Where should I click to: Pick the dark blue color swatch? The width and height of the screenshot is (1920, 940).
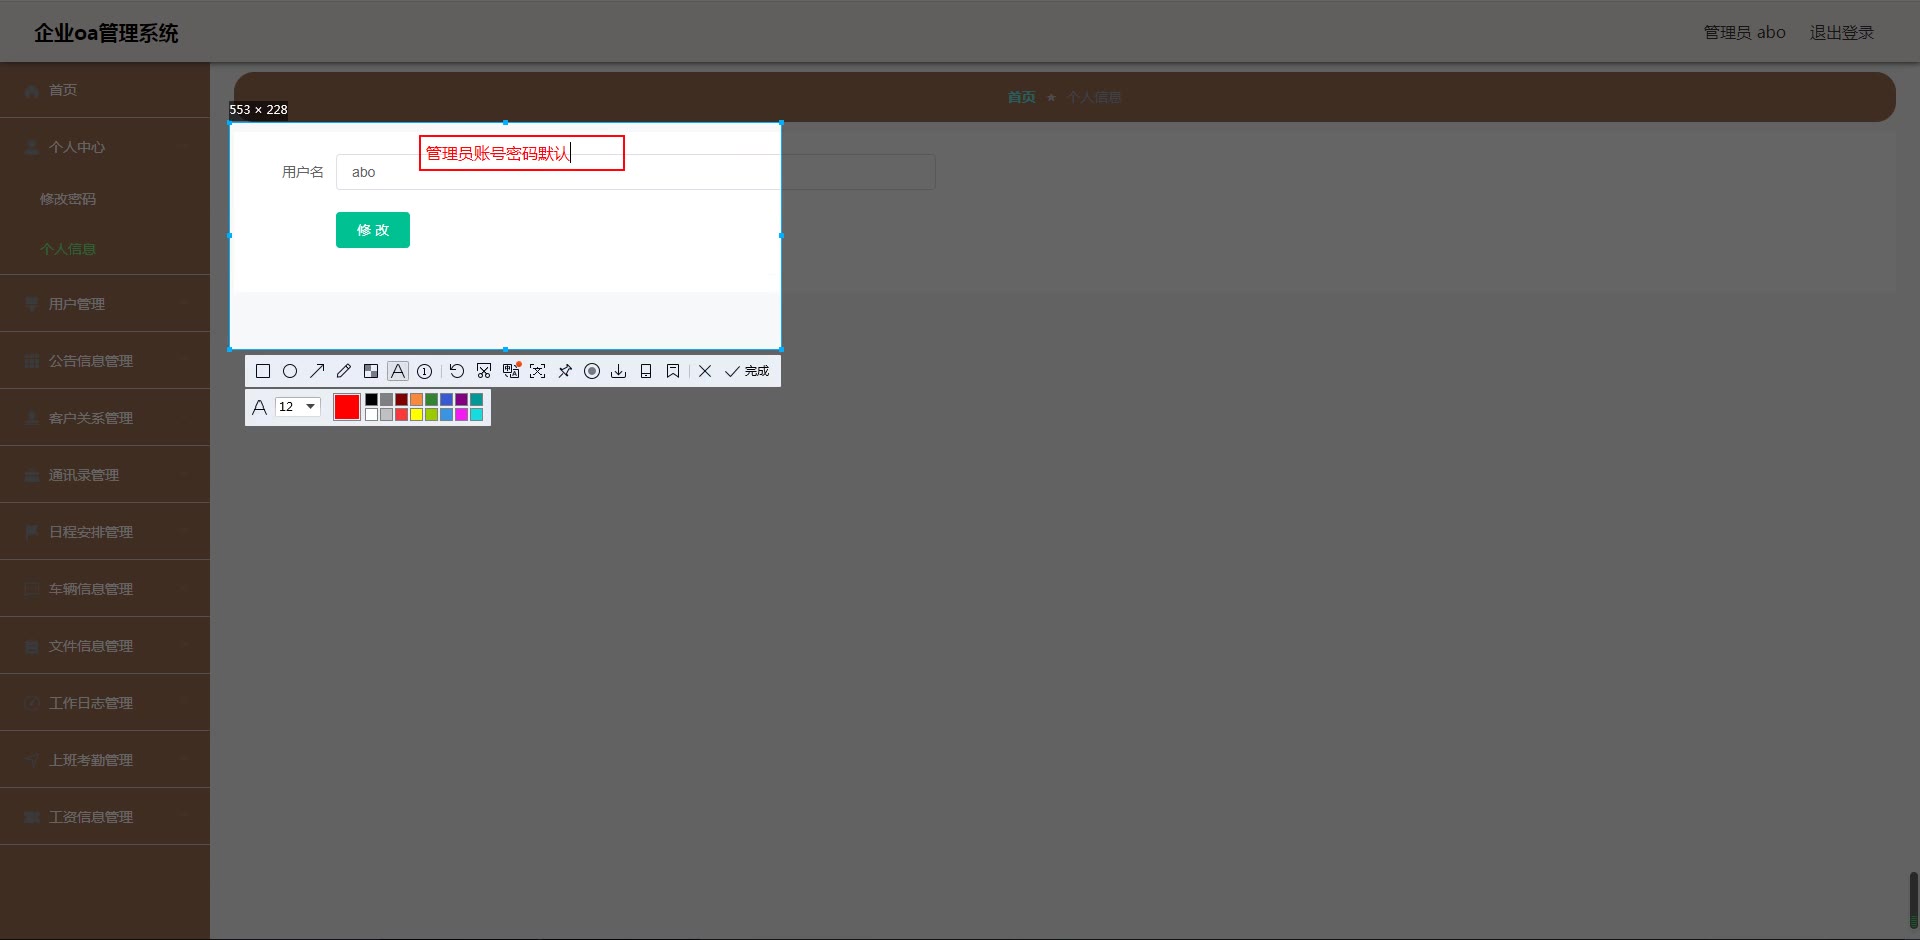coord(447,400)
